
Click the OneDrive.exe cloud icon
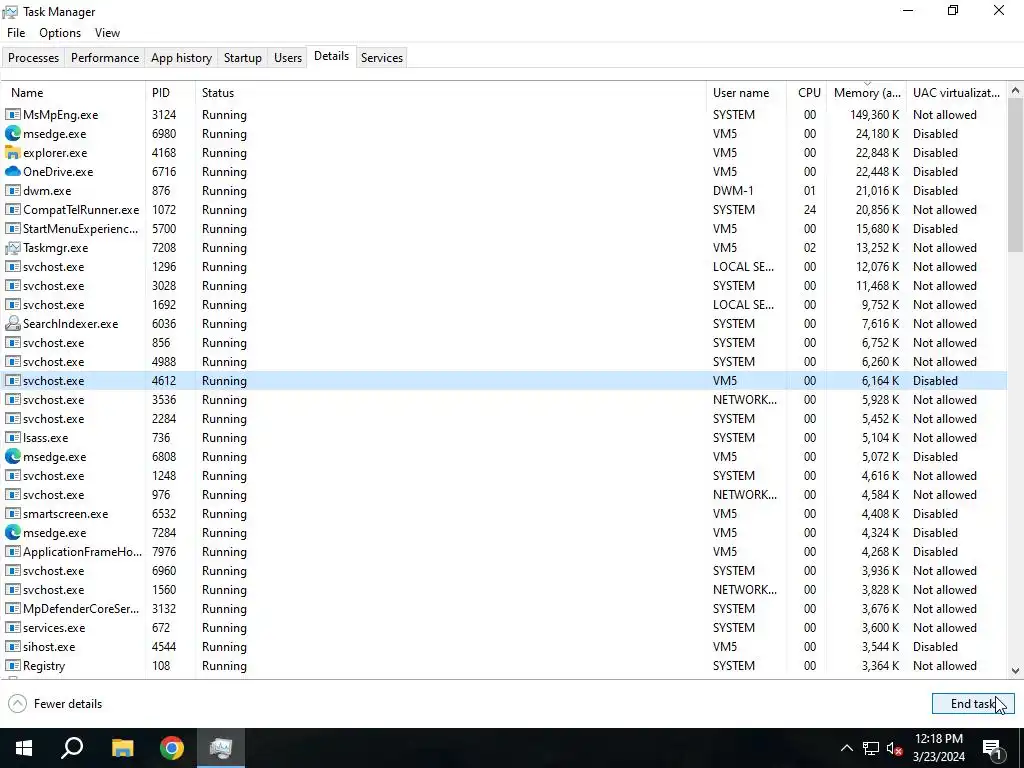coord(12,171)
